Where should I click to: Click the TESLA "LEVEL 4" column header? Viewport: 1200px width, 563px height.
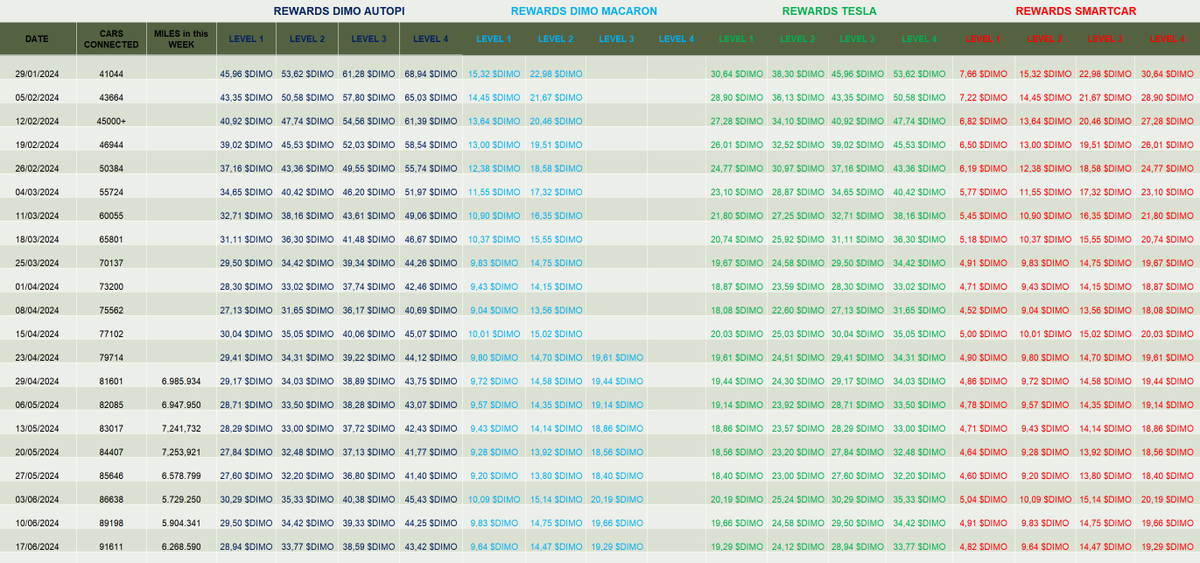(920, 39)
